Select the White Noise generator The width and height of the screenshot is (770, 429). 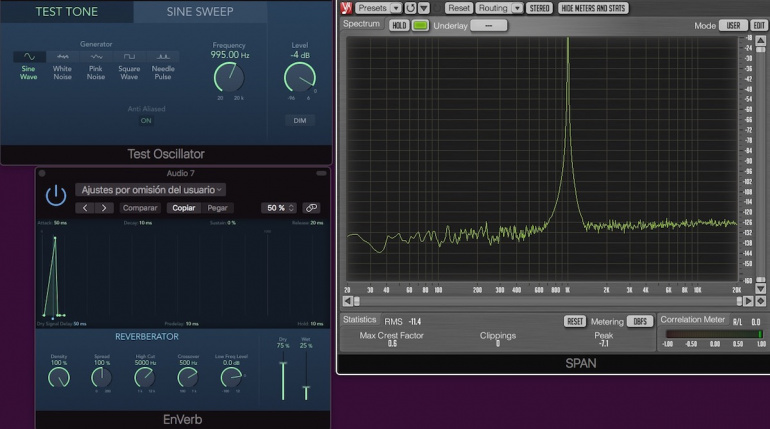point(62,65)
